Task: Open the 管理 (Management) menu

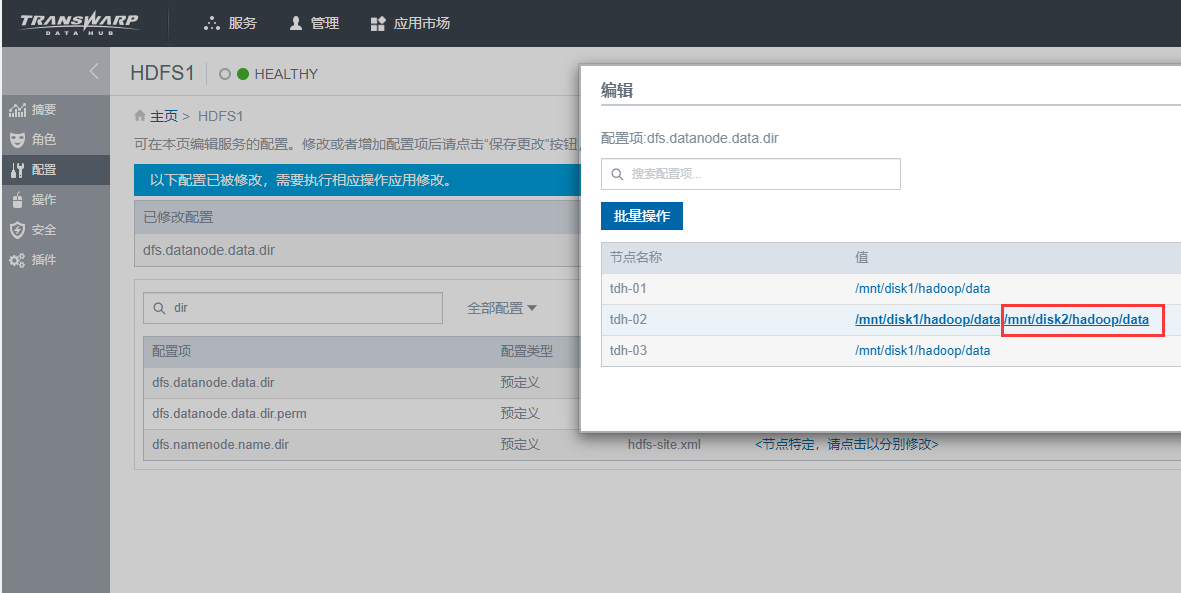Action: [314, 22]
